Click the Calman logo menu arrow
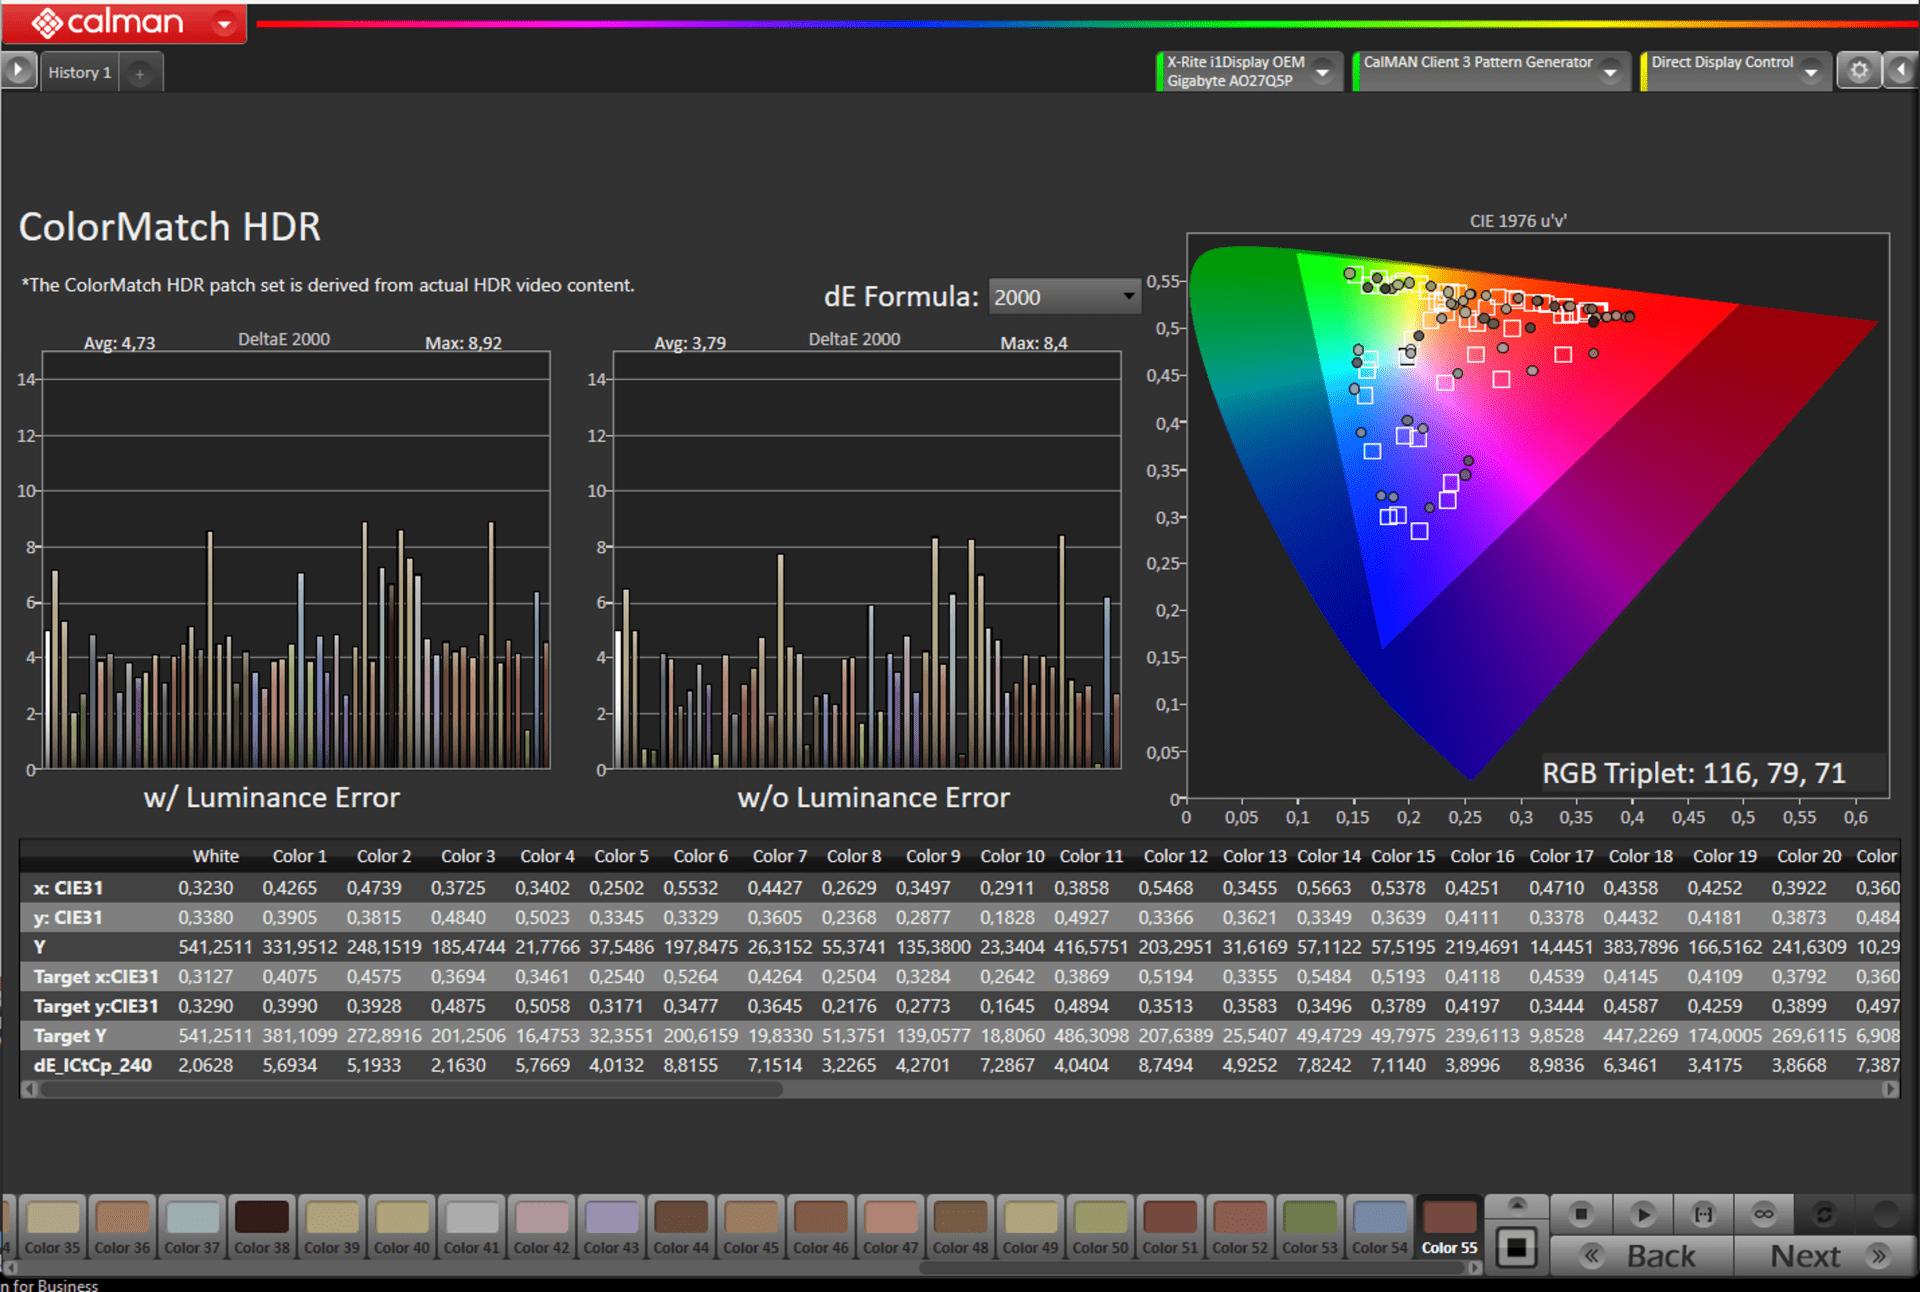The image size is (1920, 1292). [225, 23]
